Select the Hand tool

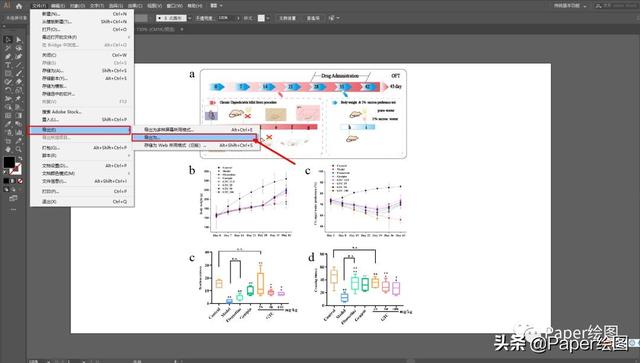(8, 149)
